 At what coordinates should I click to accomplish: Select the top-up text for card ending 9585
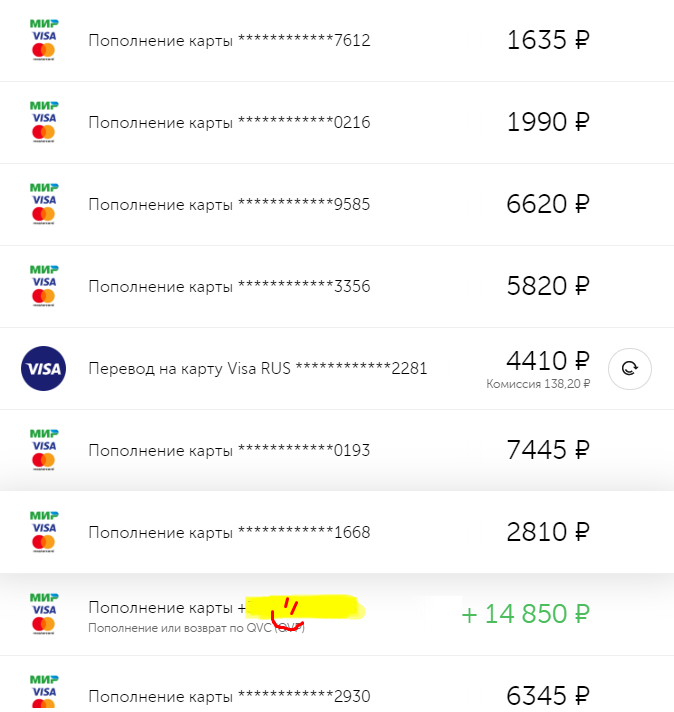coord(229,205)
